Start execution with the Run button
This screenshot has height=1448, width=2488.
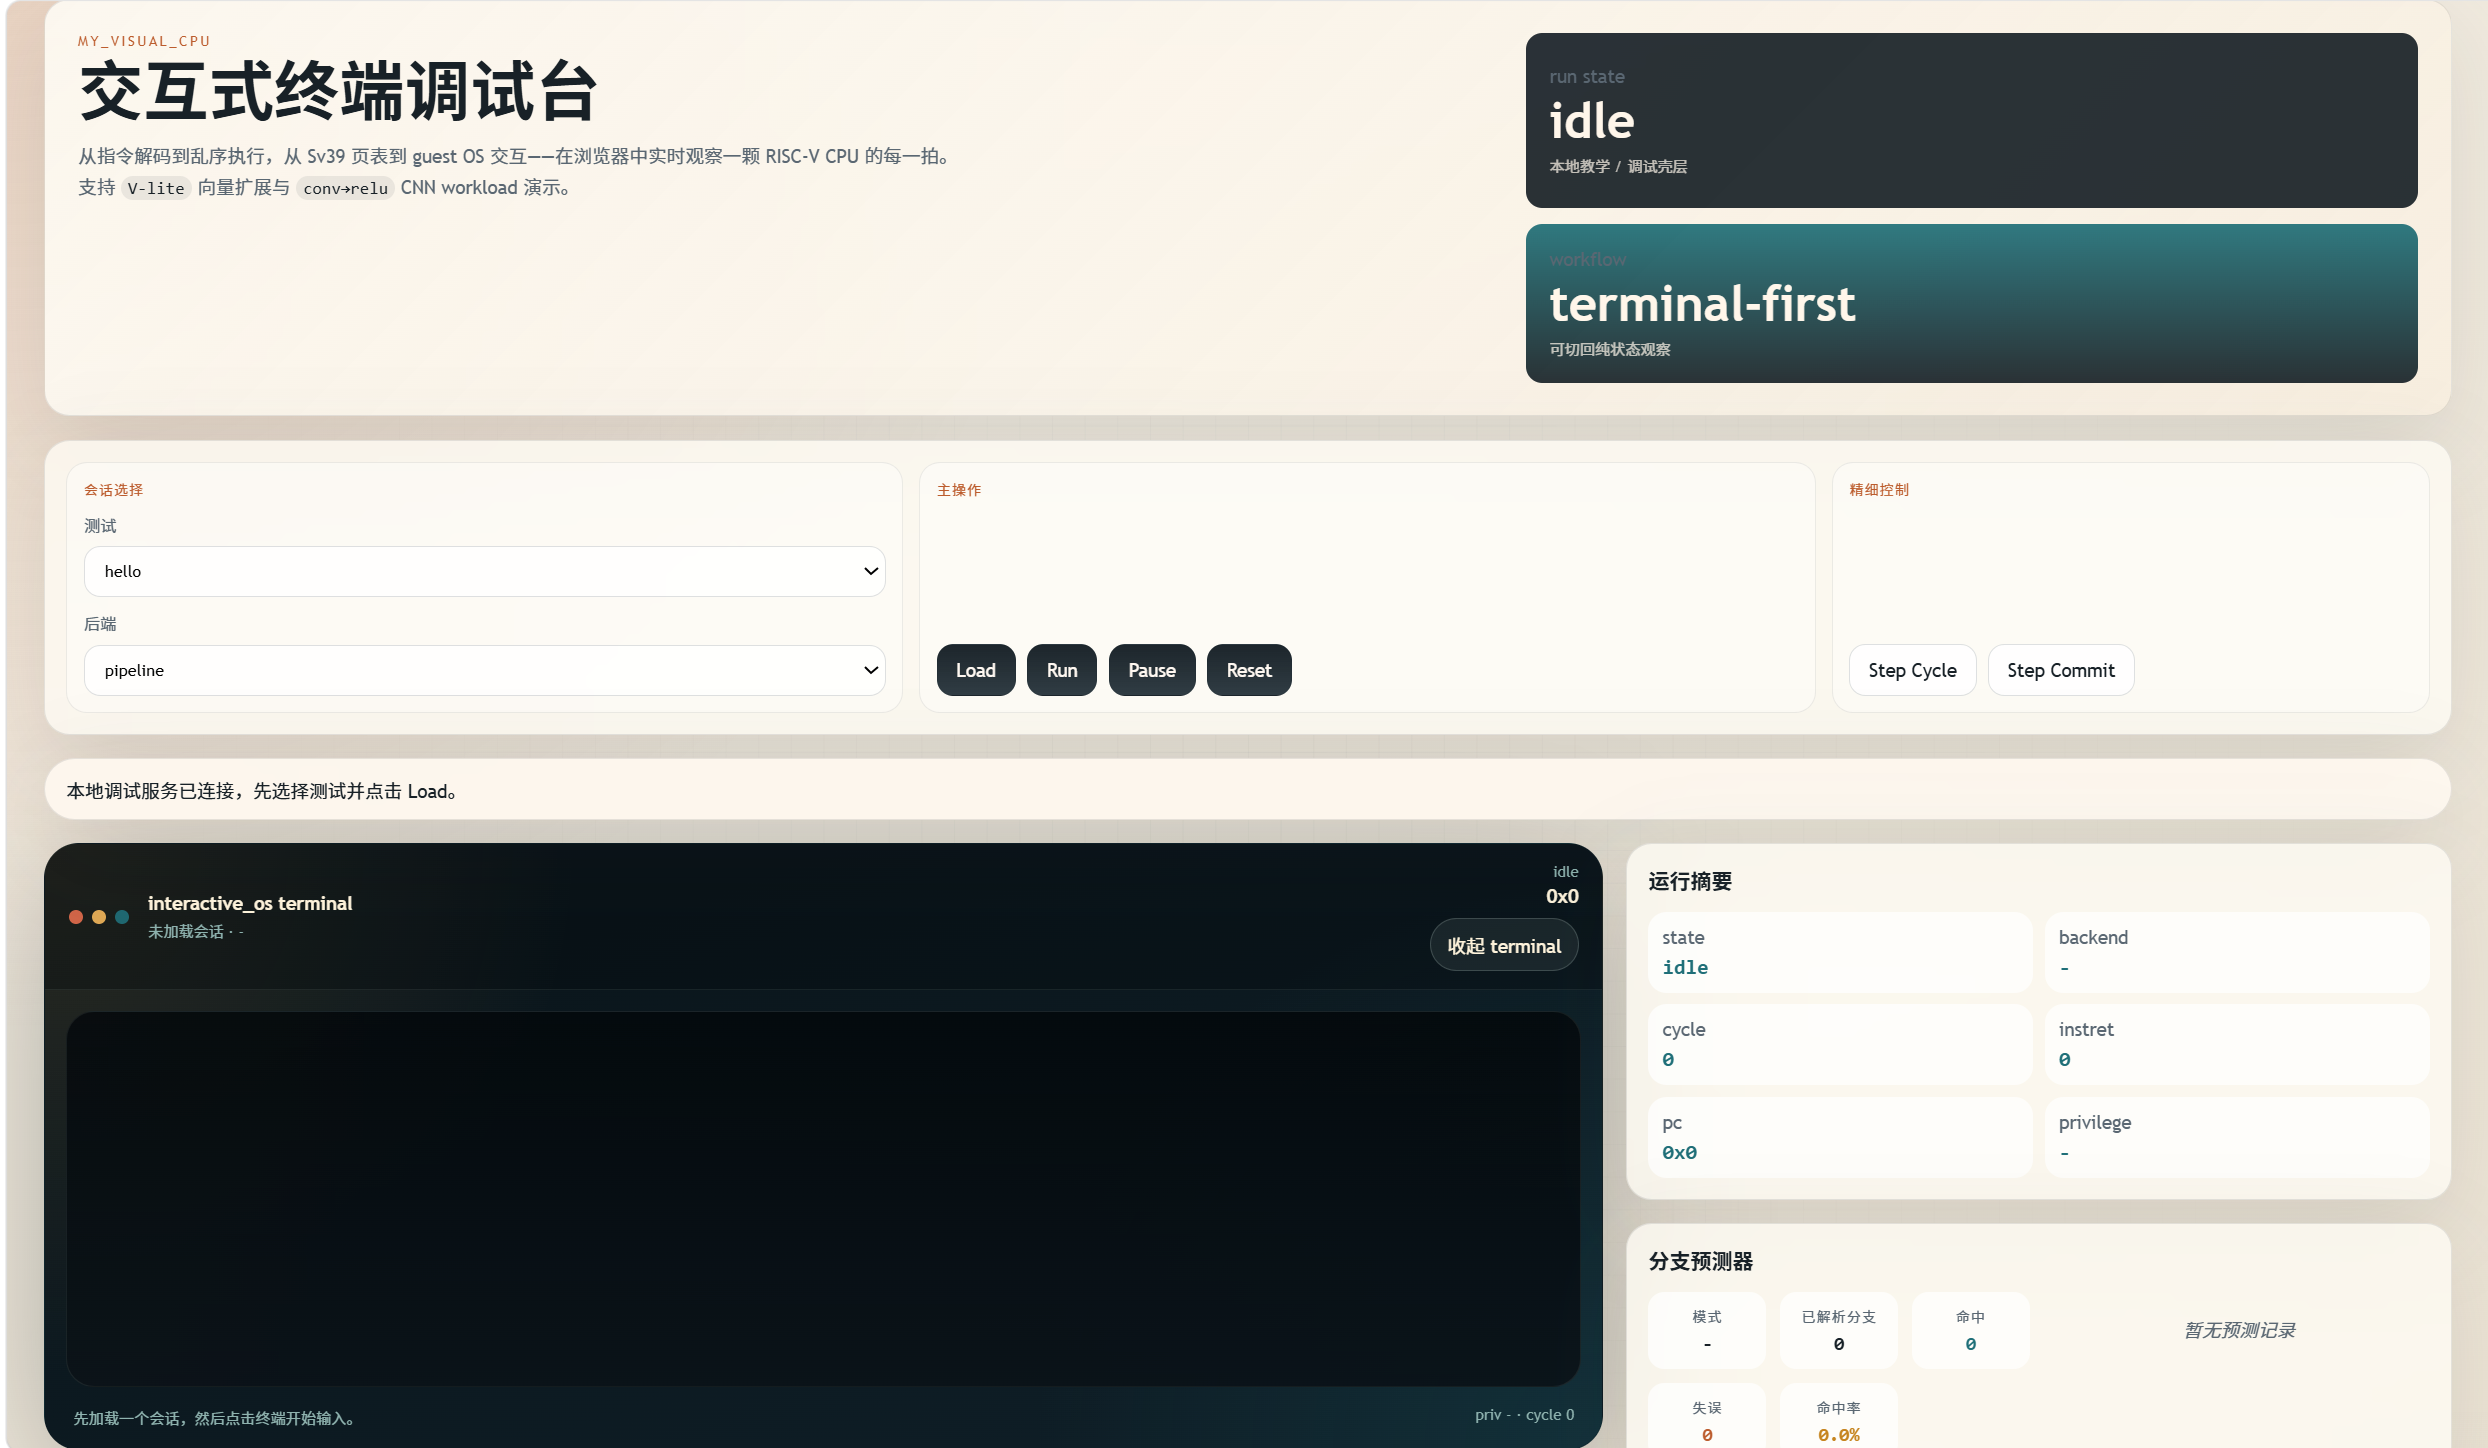(x=1062, y=670)
